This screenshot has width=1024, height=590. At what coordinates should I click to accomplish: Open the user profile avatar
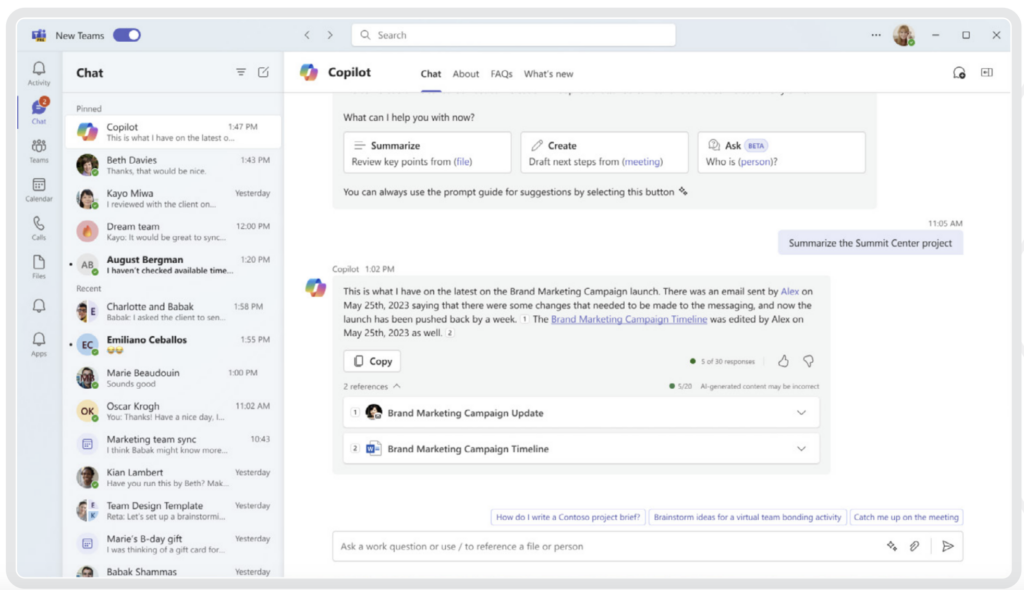(x=904, y=35)
